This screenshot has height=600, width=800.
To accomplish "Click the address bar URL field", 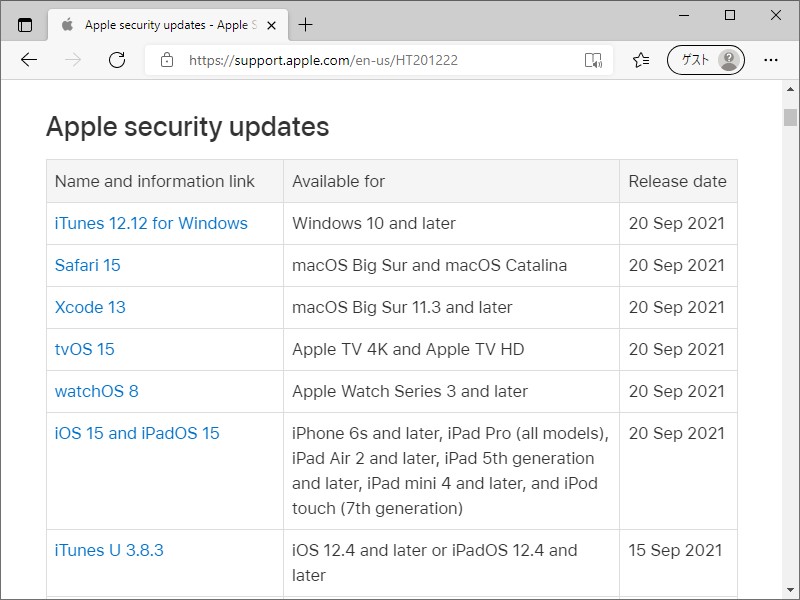I will pyautogui.click(x=380, y=60).
